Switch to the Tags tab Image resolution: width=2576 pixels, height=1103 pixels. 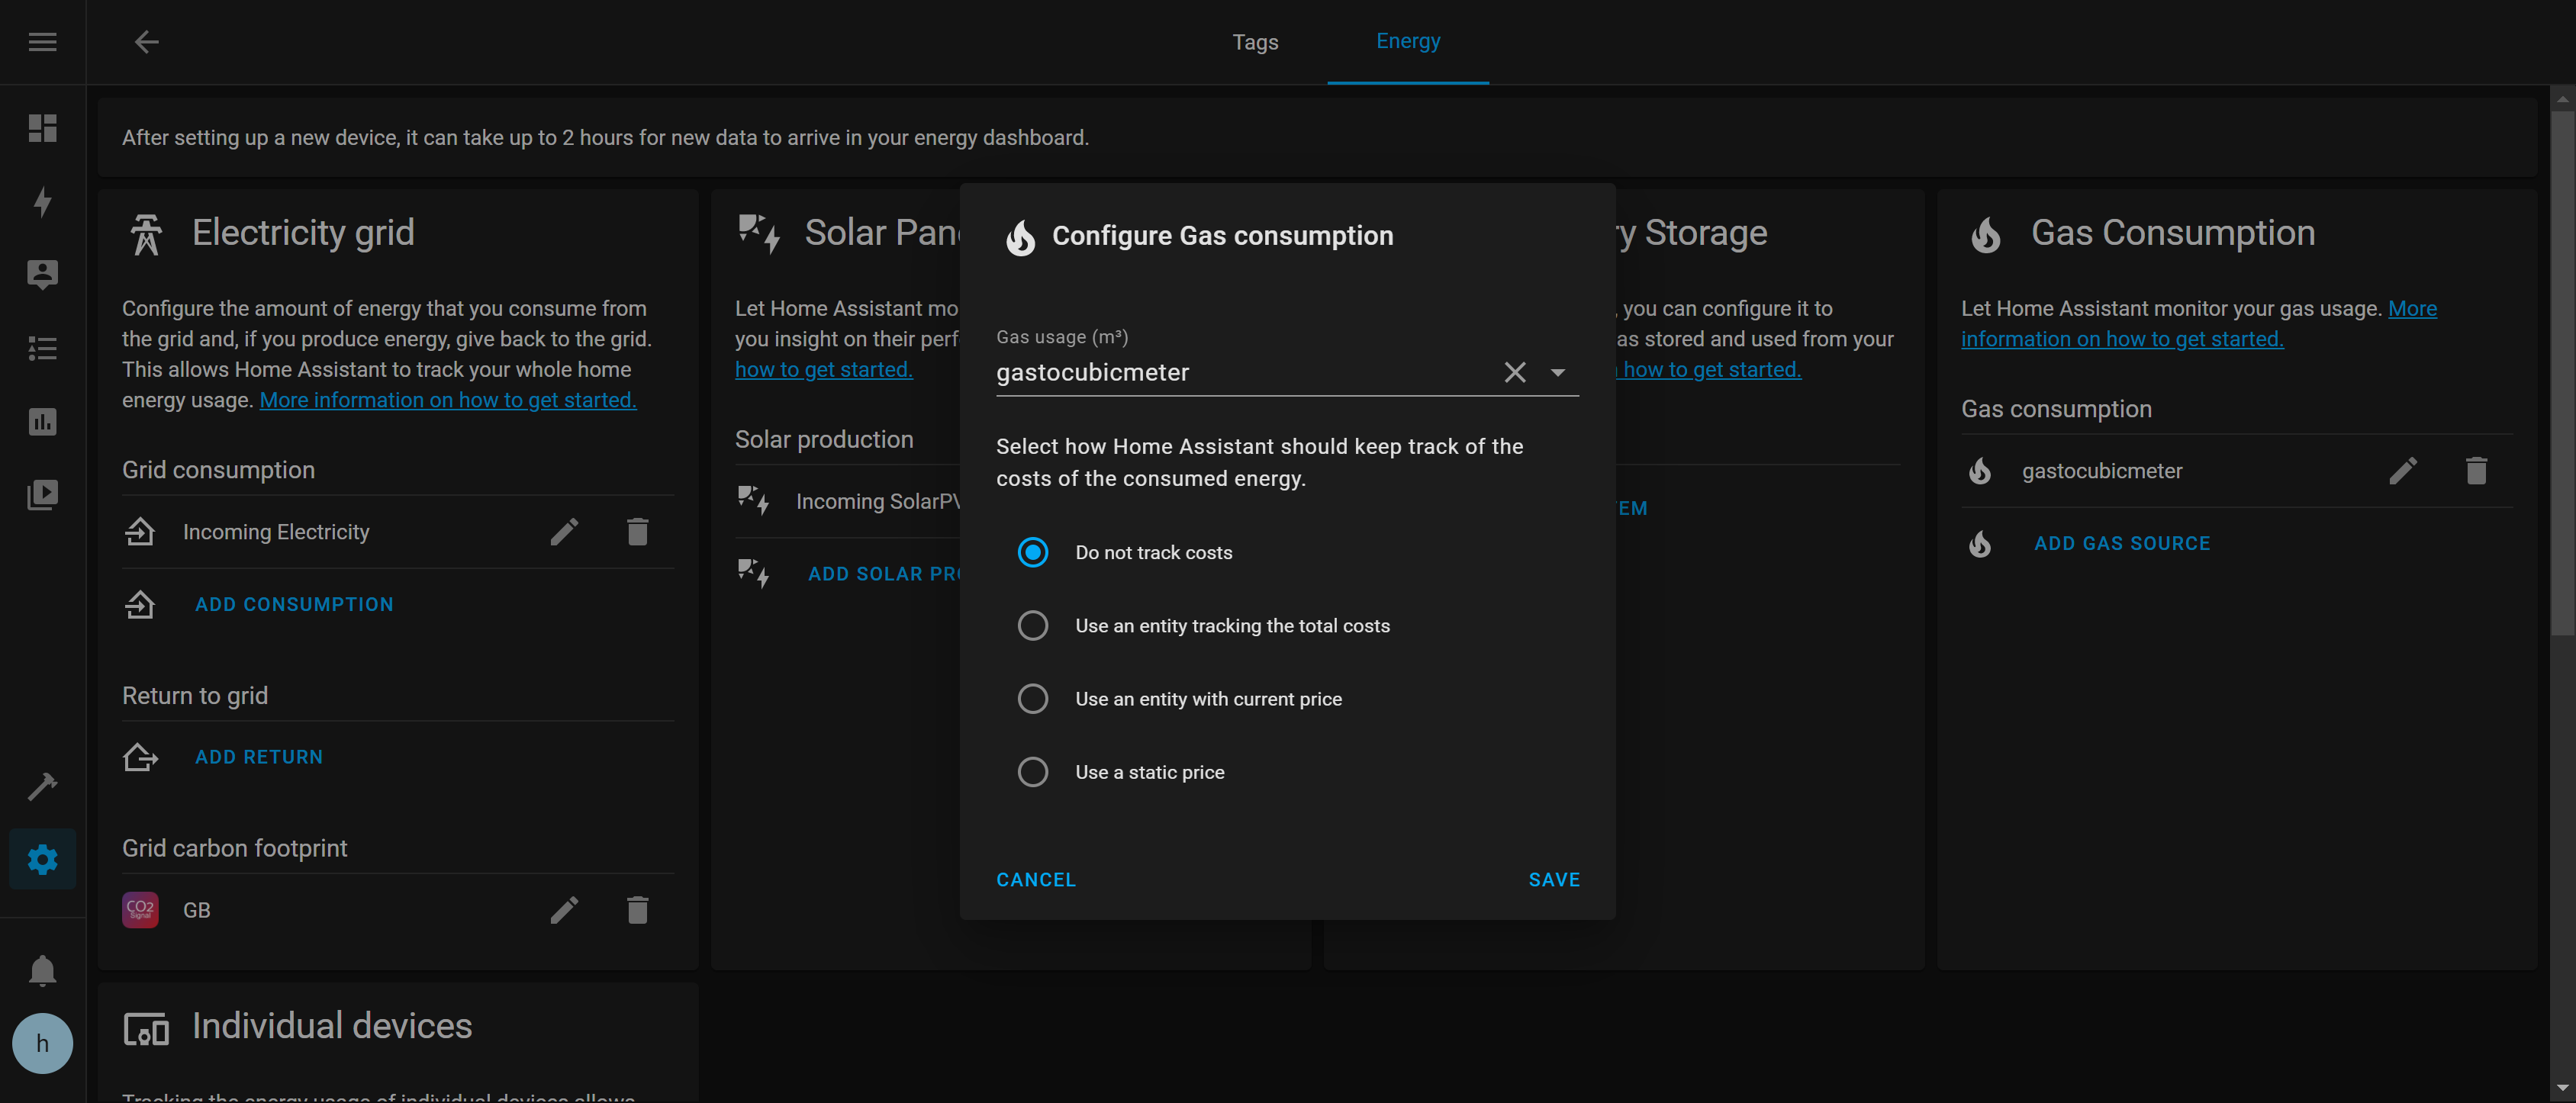[x=1254, y=42]
